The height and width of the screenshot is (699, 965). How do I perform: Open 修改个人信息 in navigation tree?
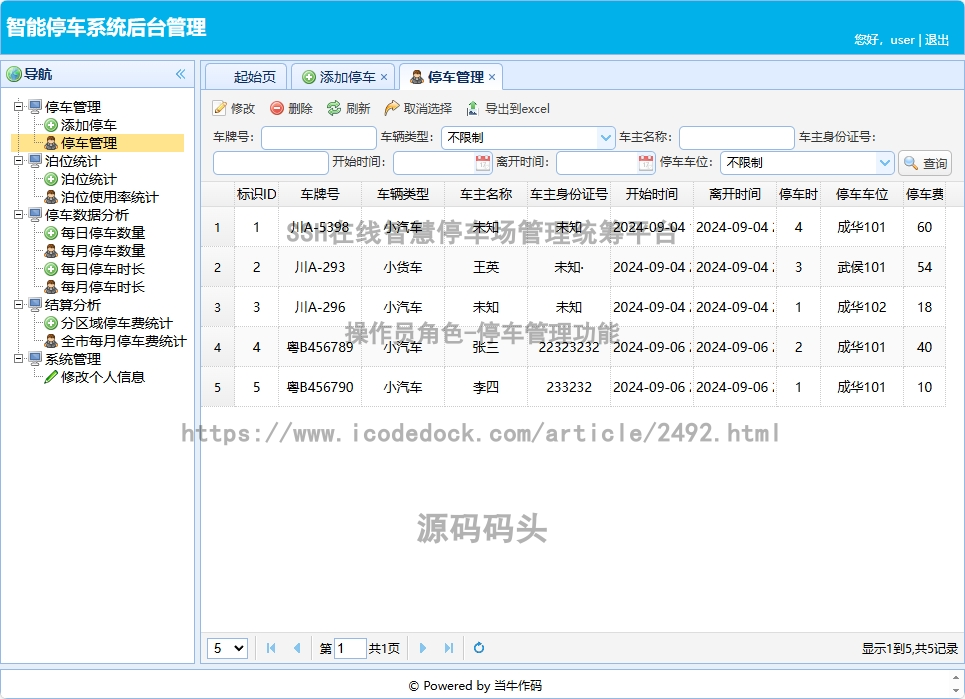click(x=103, y=377)
